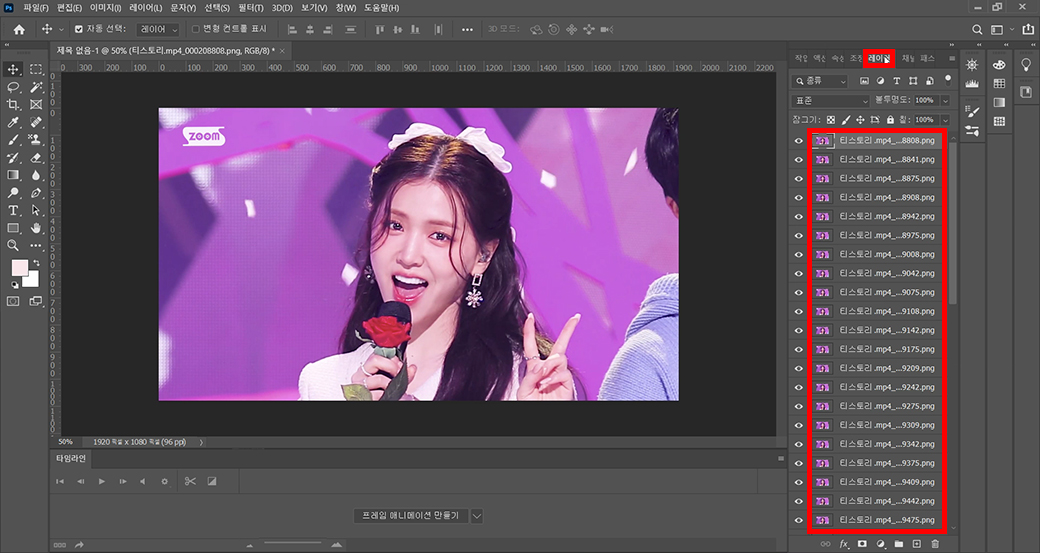1040x553 pixels.
Task: Hide layer ending 9042.png
Action: pyautogui.click(x=799, y=273)
